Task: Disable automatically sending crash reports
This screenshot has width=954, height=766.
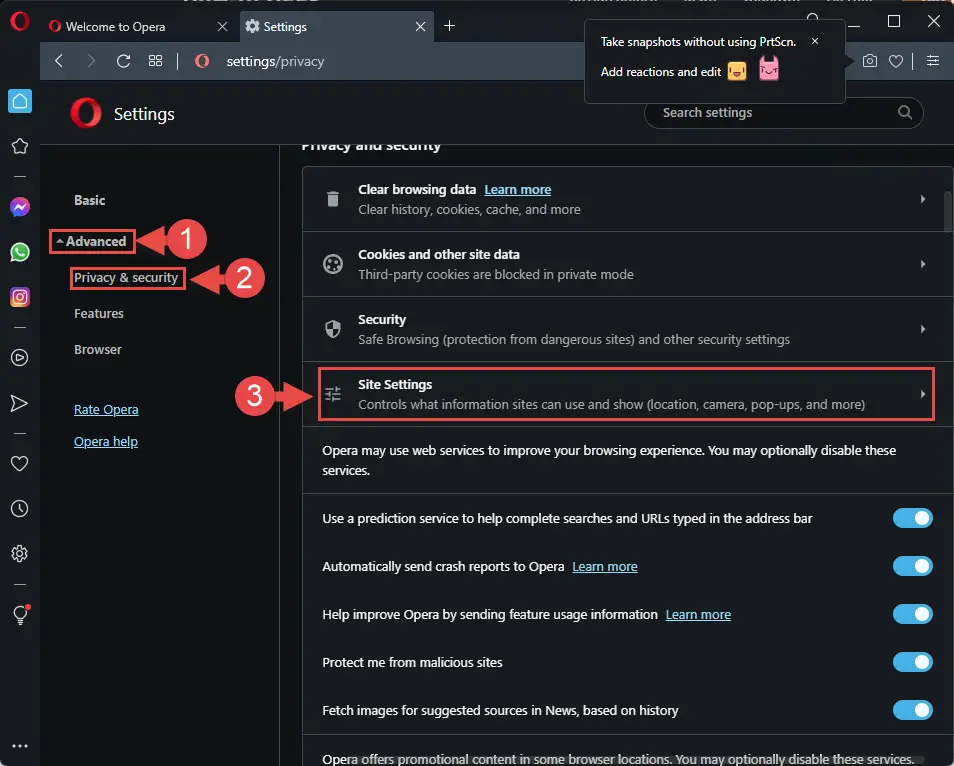Action: [912, 566]
